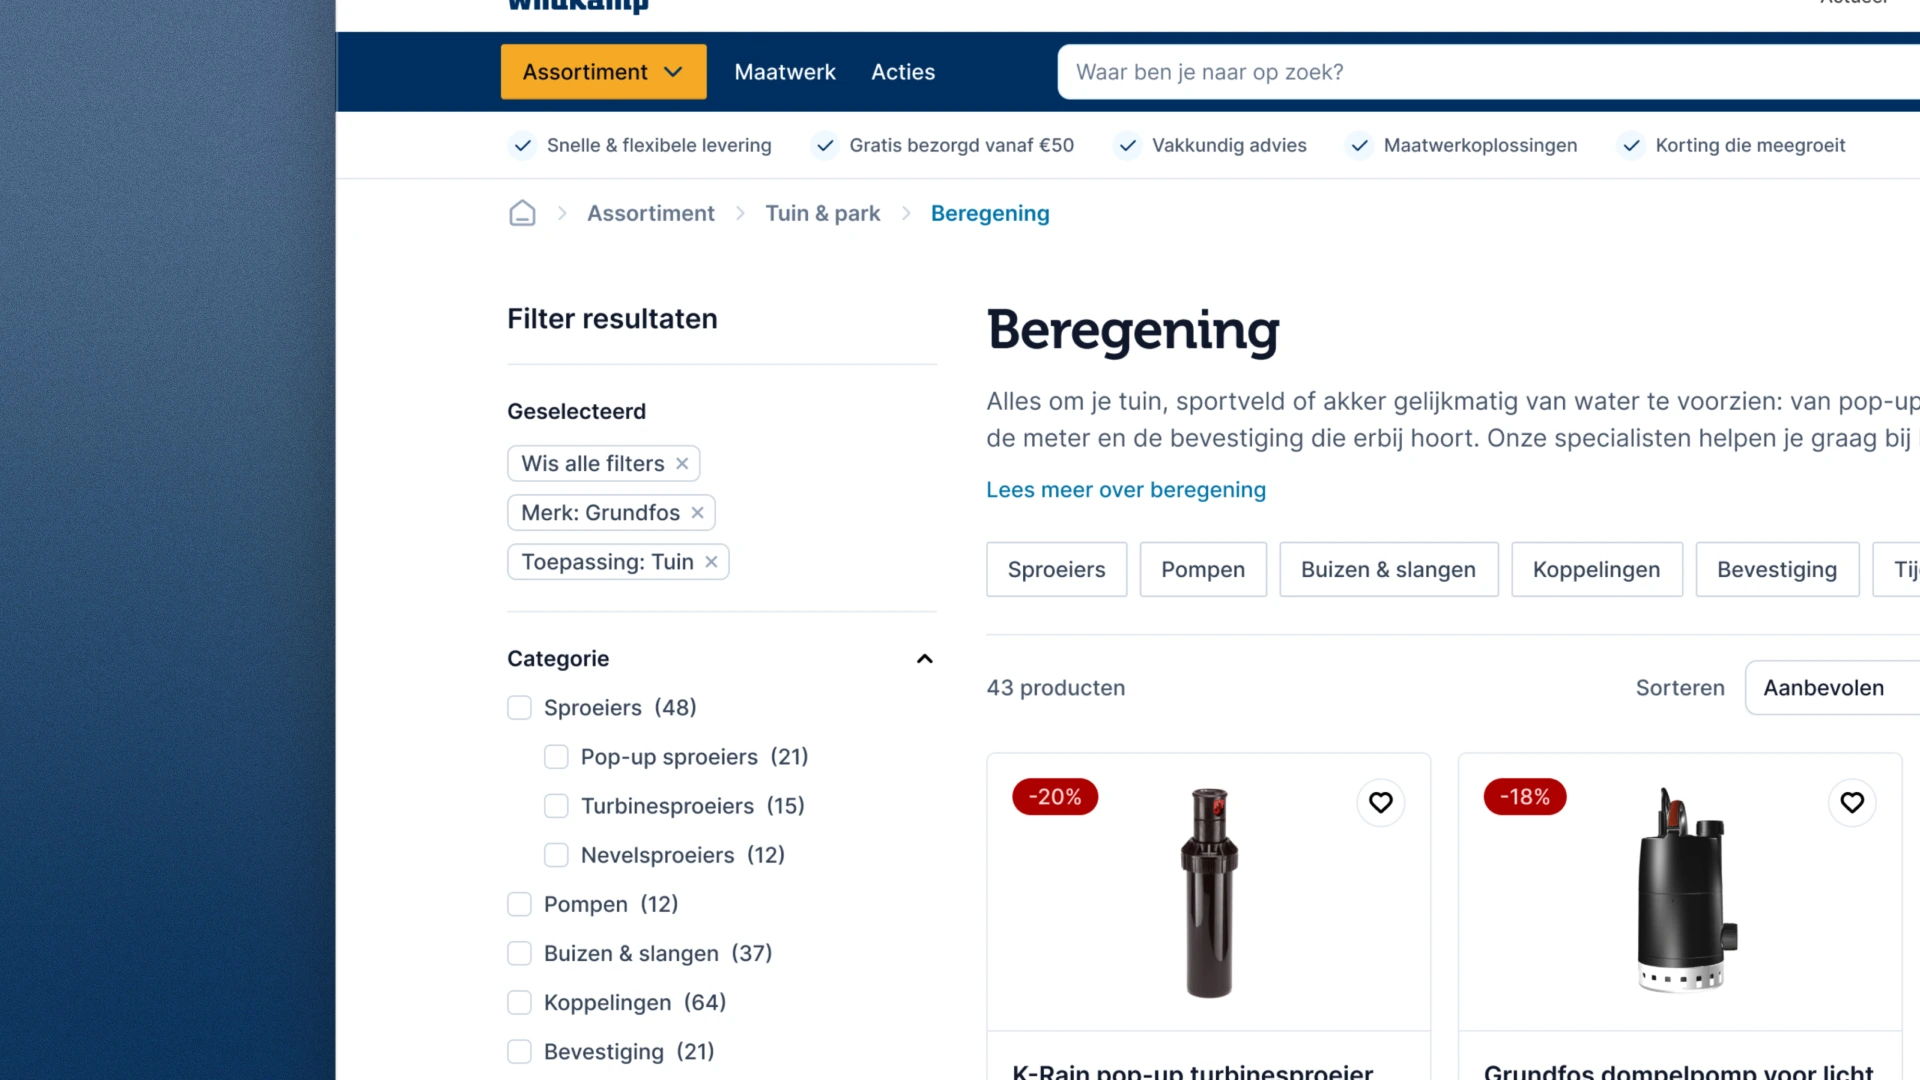The height and width of the screenshot is (1080, 1920).
Task: Collapse the Categorie filter section
Action: pyautogui.click(x=925, y=659)
